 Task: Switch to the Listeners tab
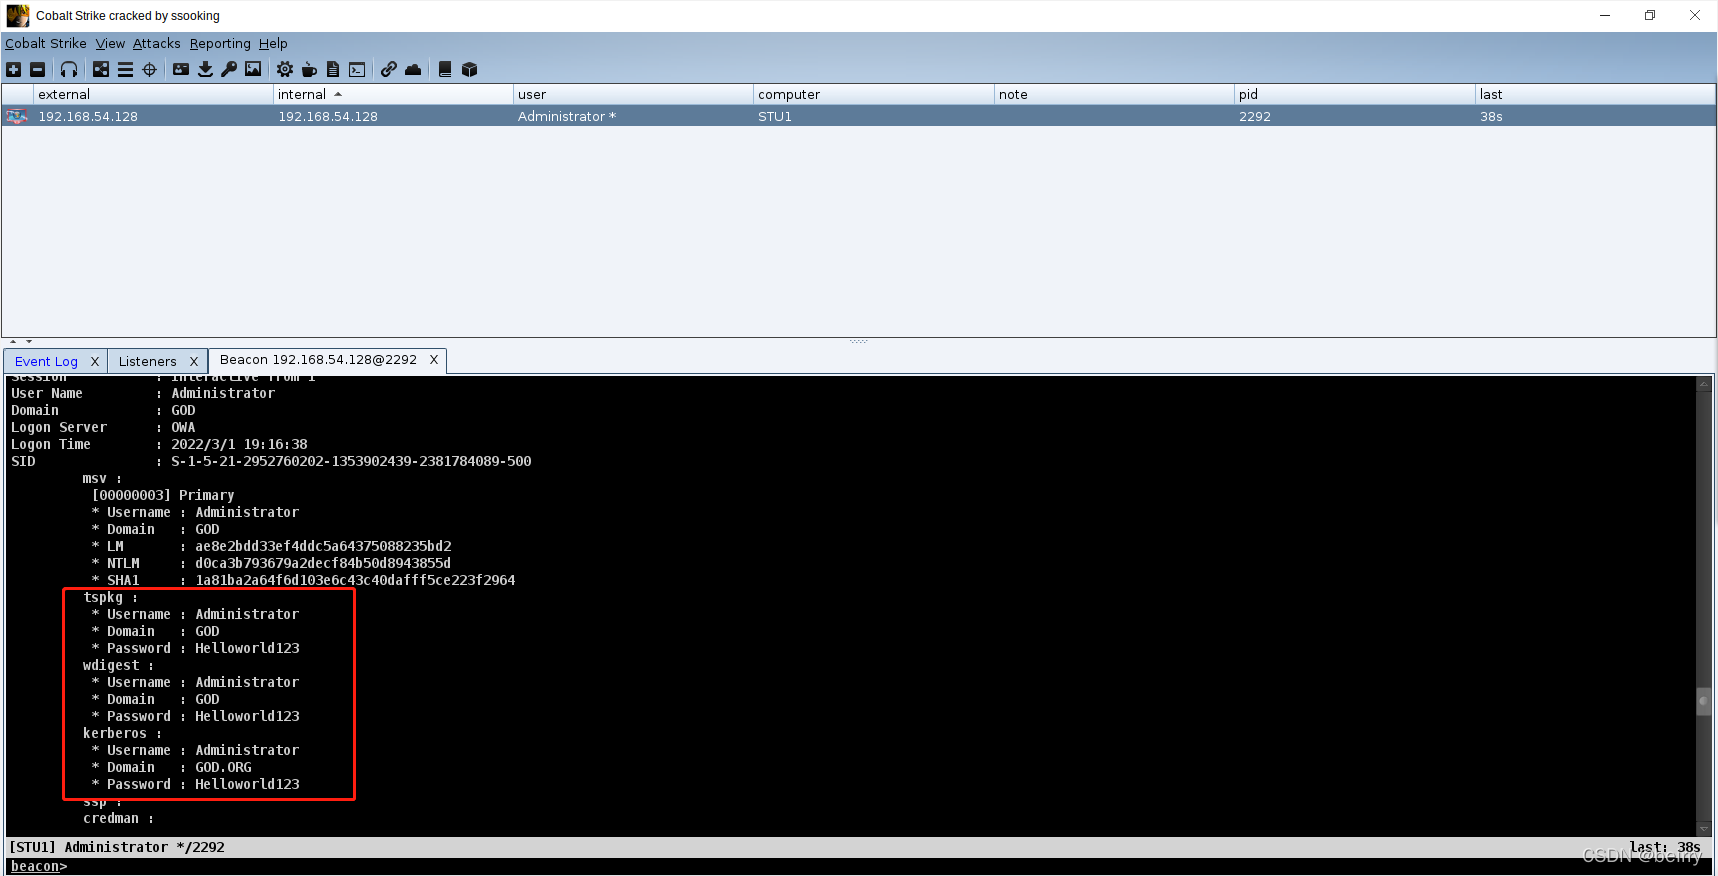(147, 361)
